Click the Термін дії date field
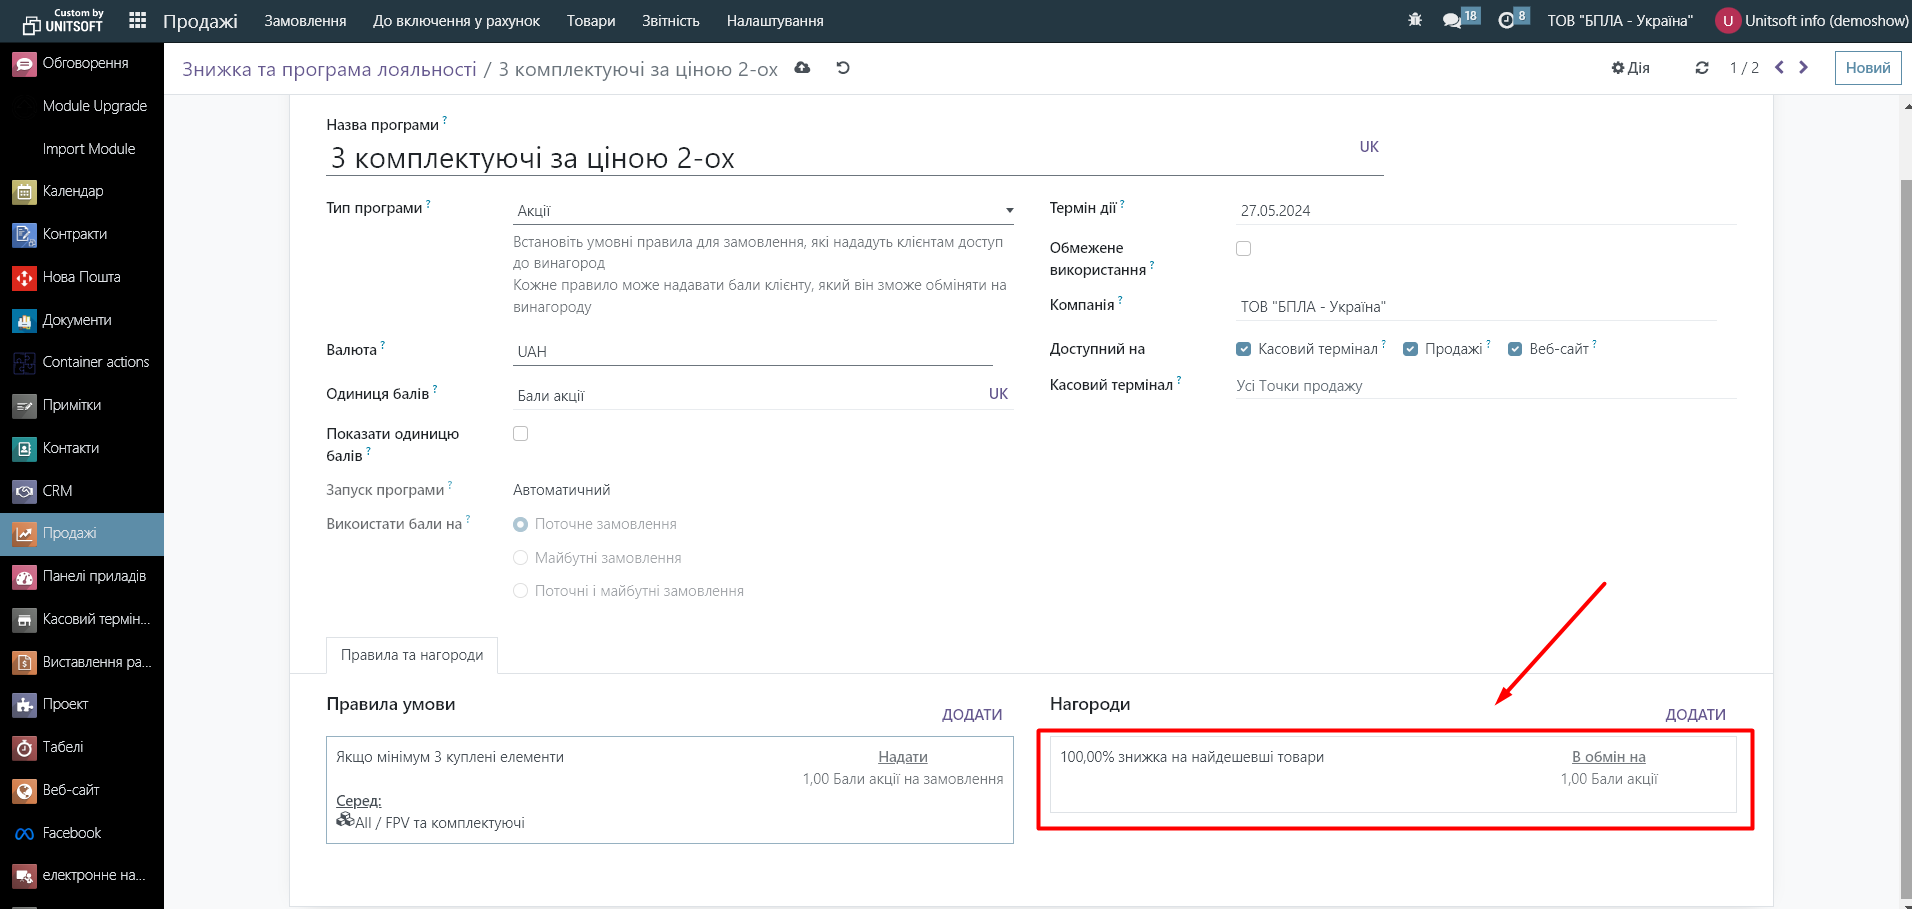The height and width of the screenshot is (909, 1912). 1485,211
